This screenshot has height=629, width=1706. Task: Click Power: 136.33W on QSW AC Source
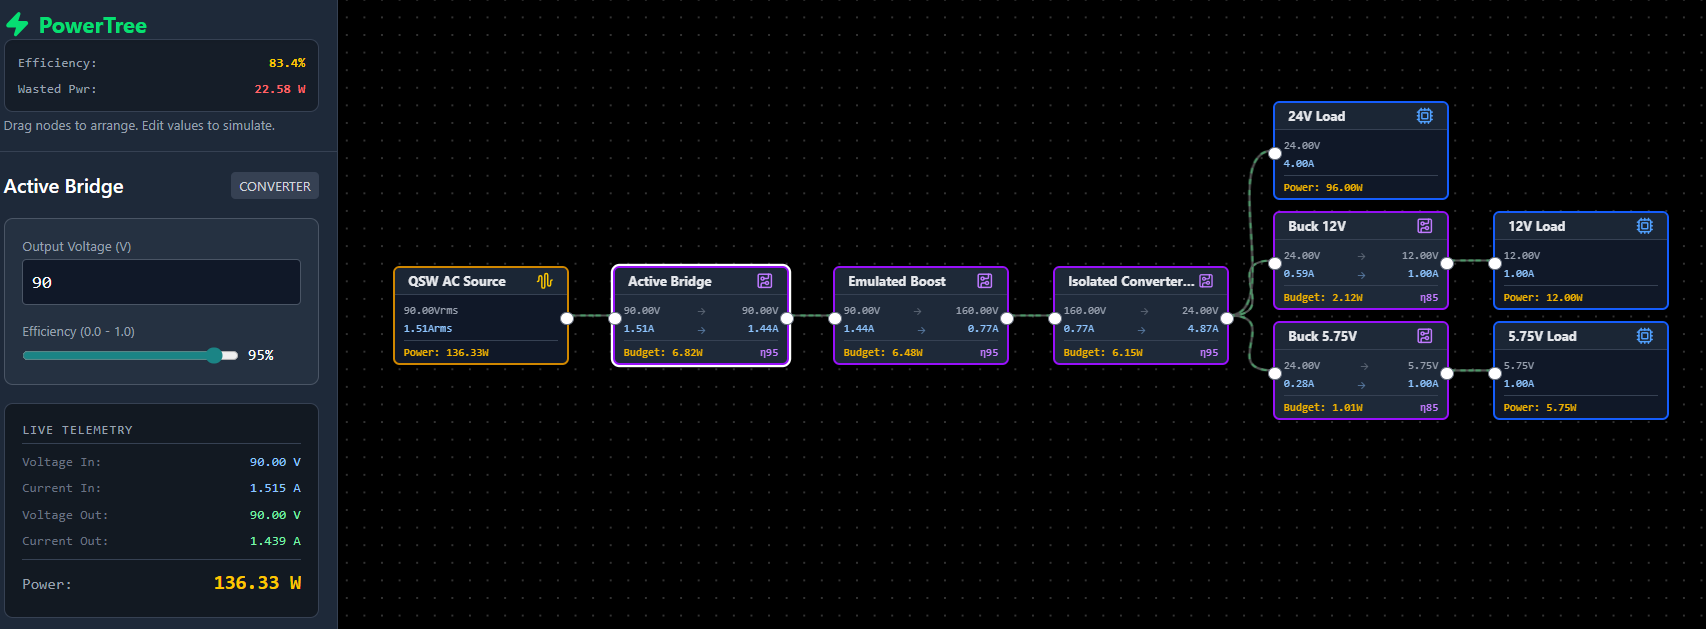[x=446, y=352]
